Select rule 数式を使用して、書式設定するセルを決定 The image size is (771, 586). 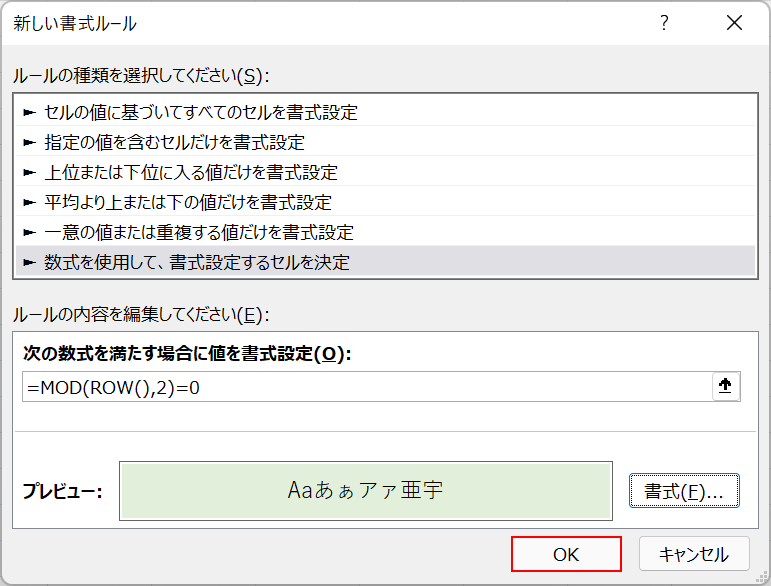[197, 263]
